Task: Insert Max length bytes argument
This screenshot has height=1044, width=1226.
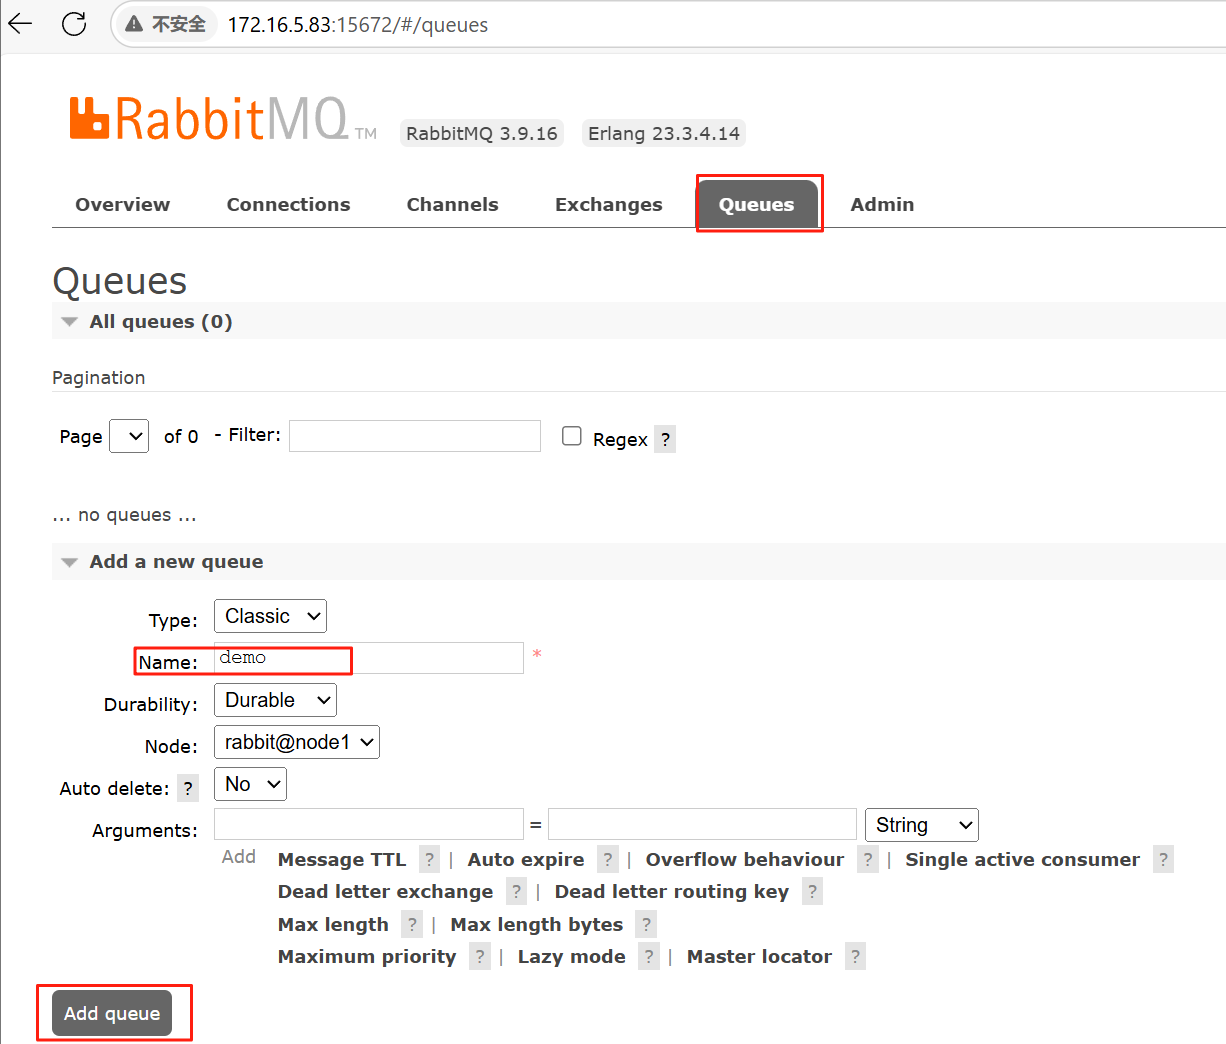Action: tap(537, 924)
